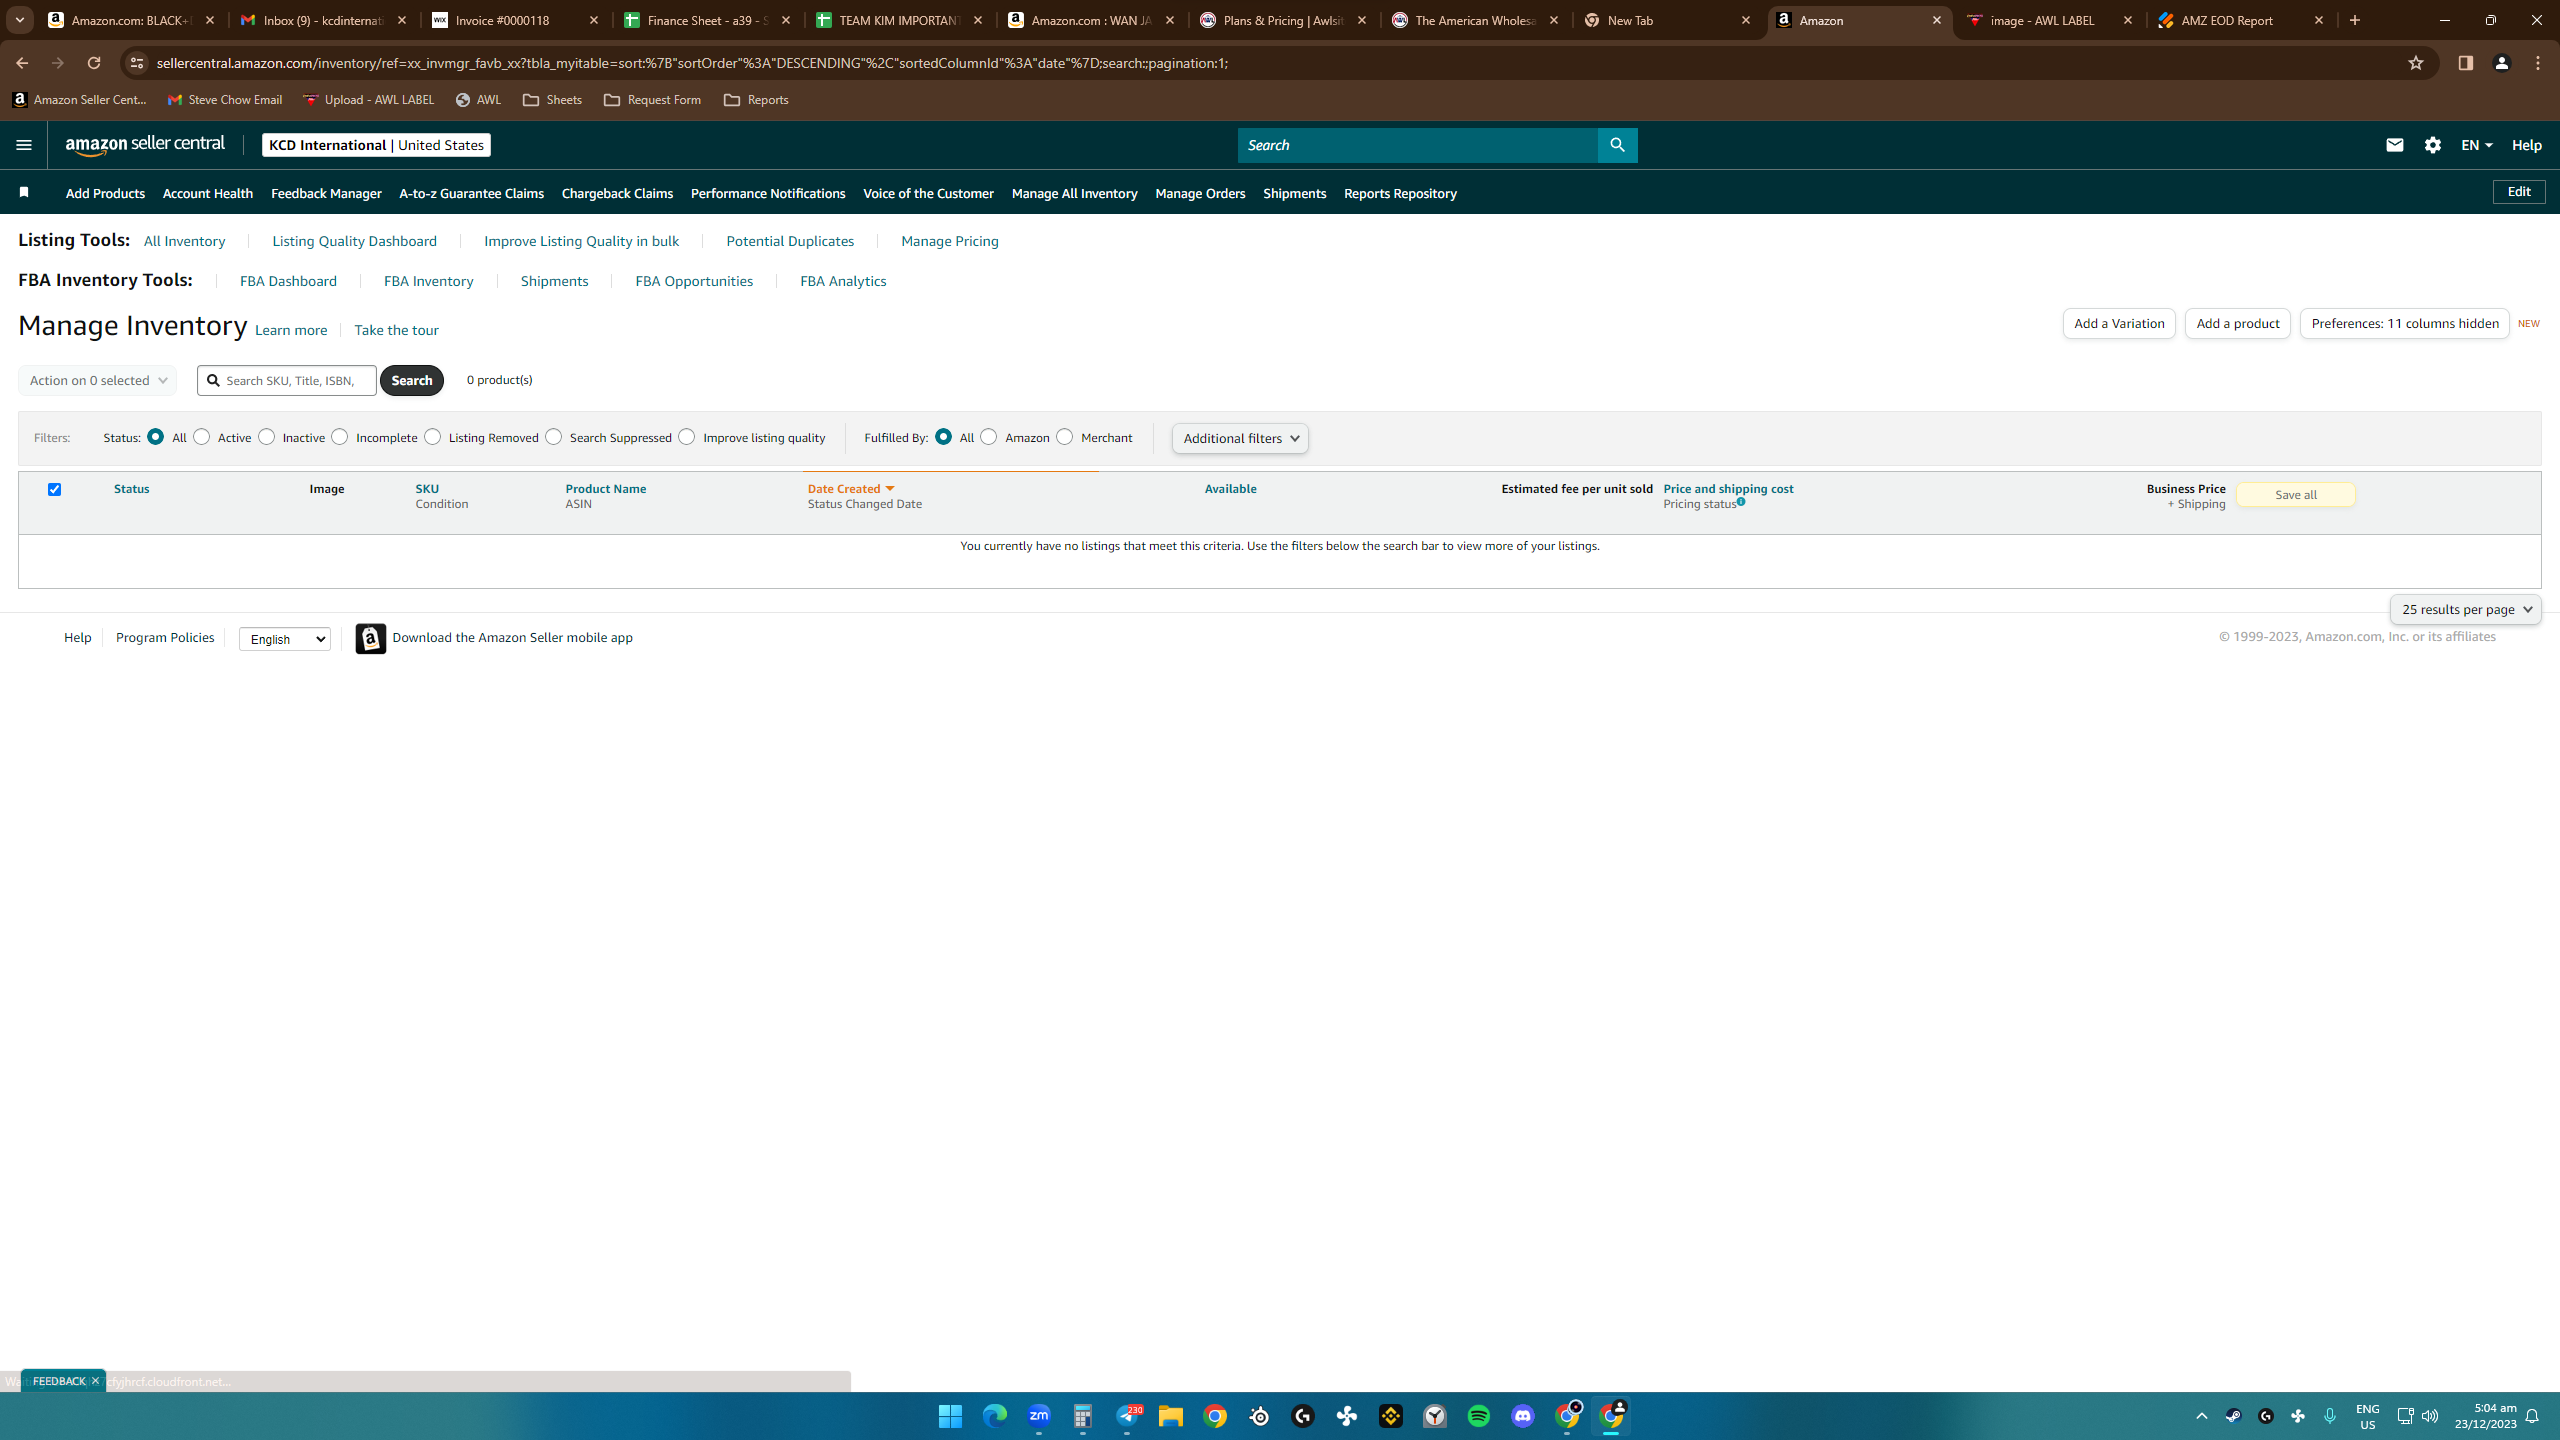Click the black Search button beside SKU field
The image size is (2560, 1440).
coord(412,380)
